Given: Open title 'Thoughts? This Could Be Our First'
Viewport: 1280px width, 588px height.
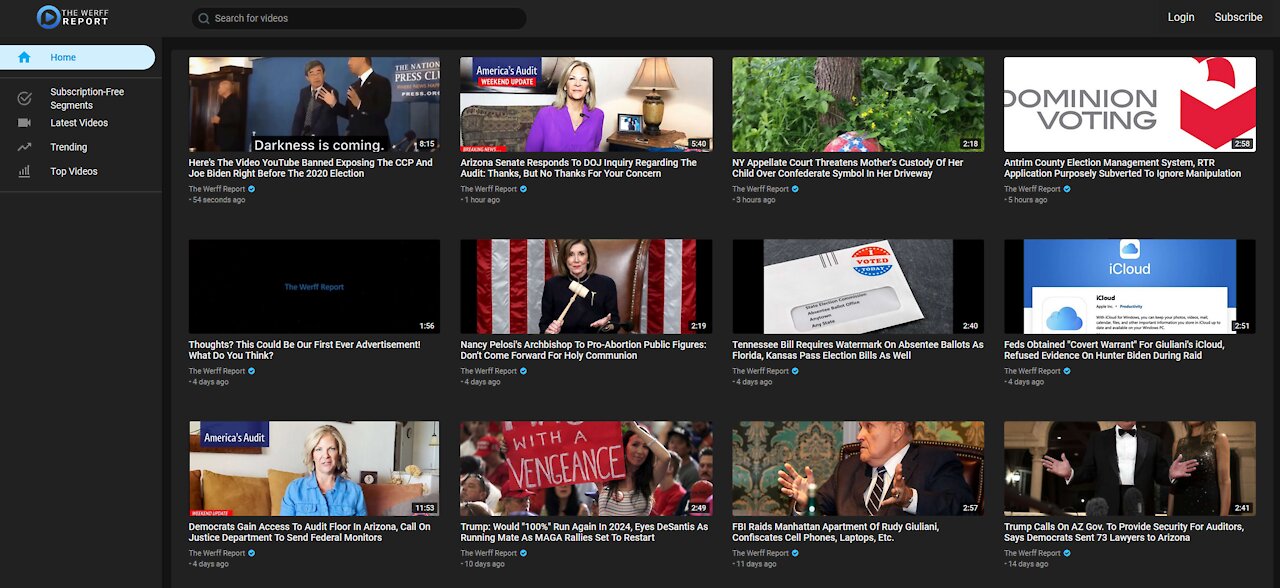Looking at the screenshot, I should (305, 350).
